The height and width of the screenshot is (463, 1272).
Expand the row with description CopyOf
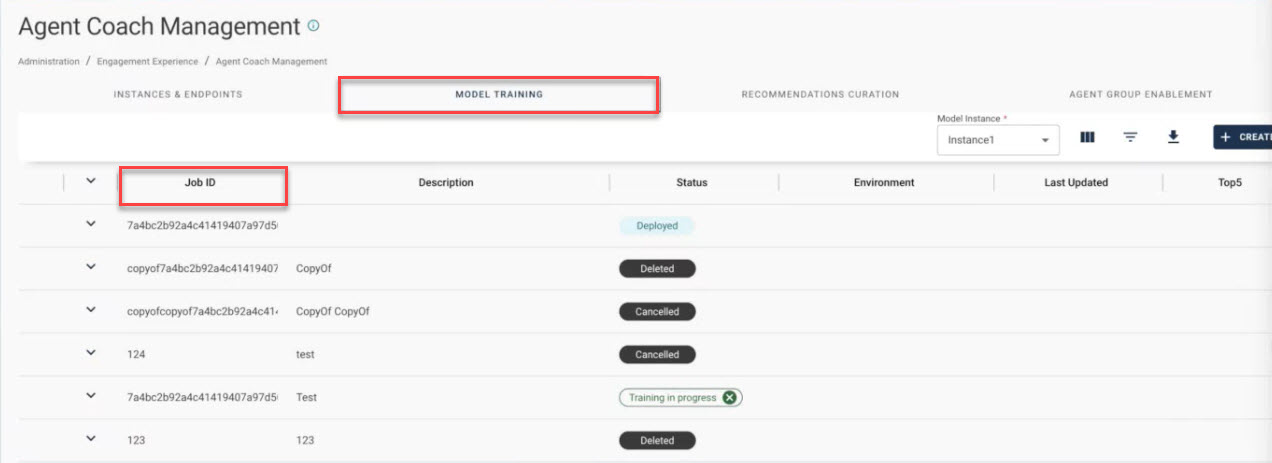coord(91,268)
